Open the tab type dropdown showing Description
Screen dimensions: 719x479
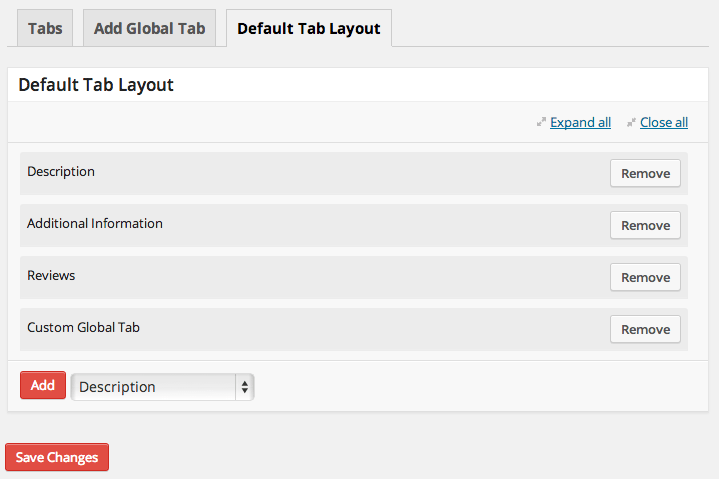coord(155,387)
